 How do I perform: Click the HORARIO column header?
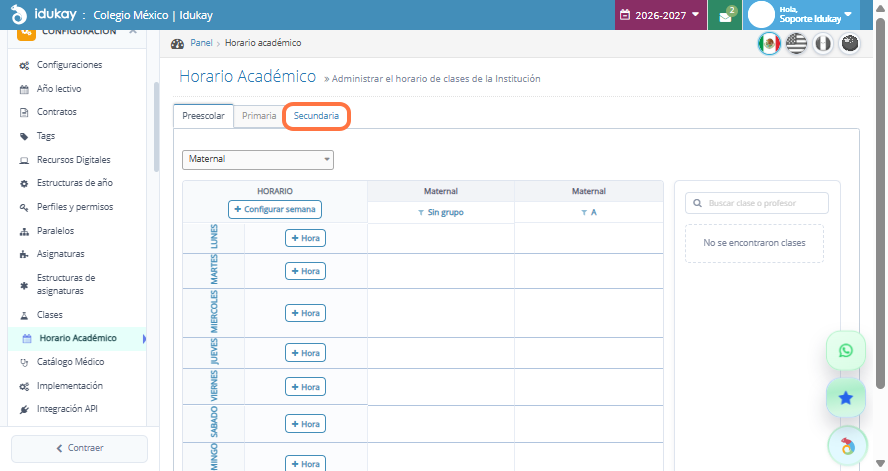(275, 191)
